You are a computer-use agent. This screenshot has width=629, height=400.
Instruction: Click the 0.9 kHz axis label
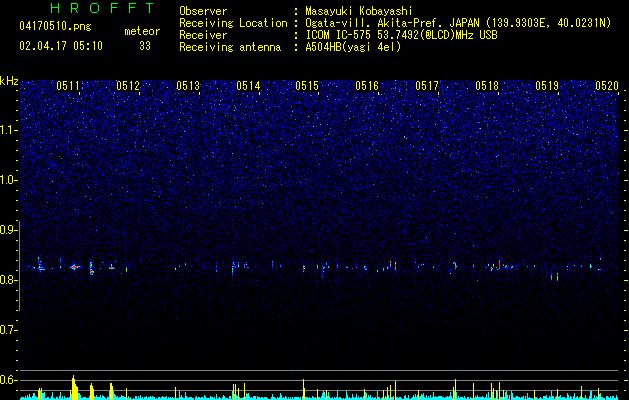(x=7, y=230)
